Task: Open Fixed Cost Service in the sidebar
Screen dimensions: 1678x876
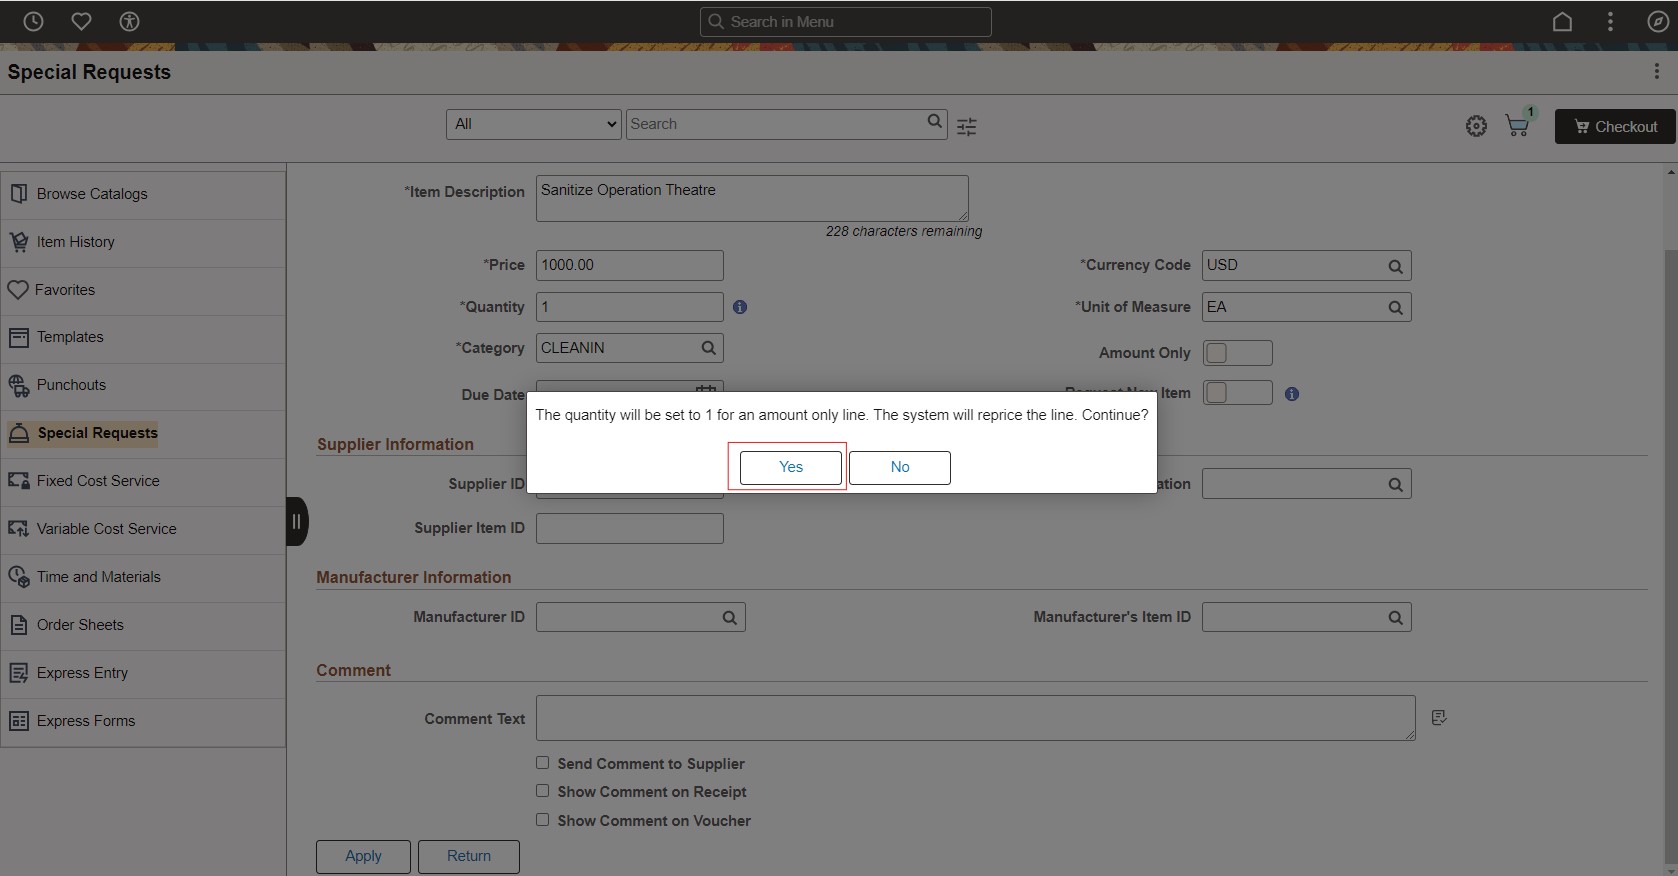Action: [143, 481]
